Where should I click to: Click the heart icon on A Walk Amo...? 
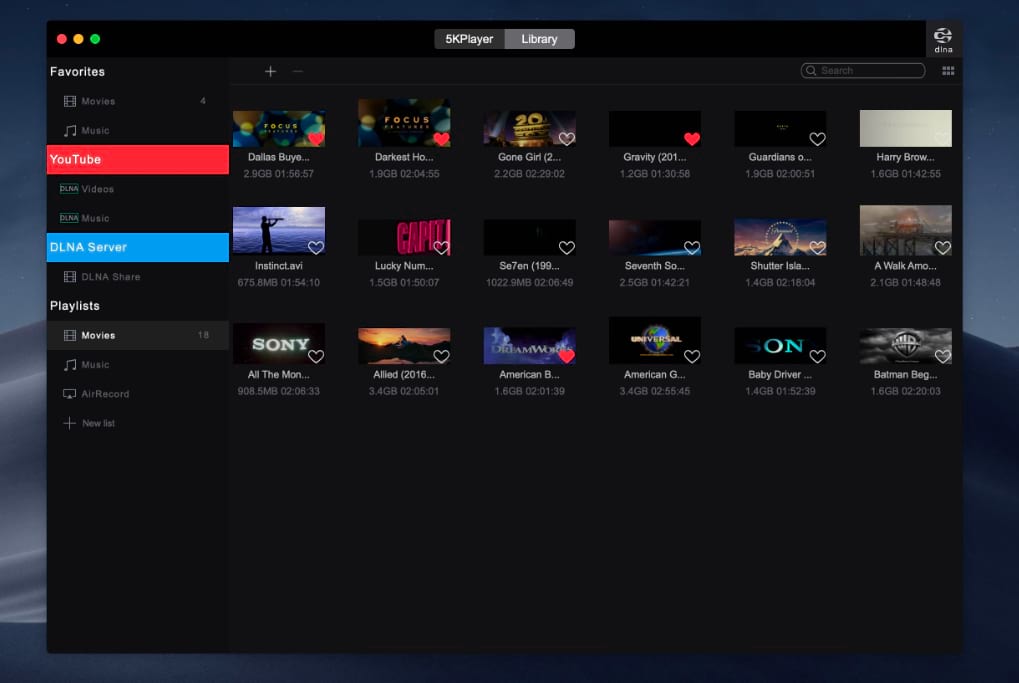pos(943,247)
